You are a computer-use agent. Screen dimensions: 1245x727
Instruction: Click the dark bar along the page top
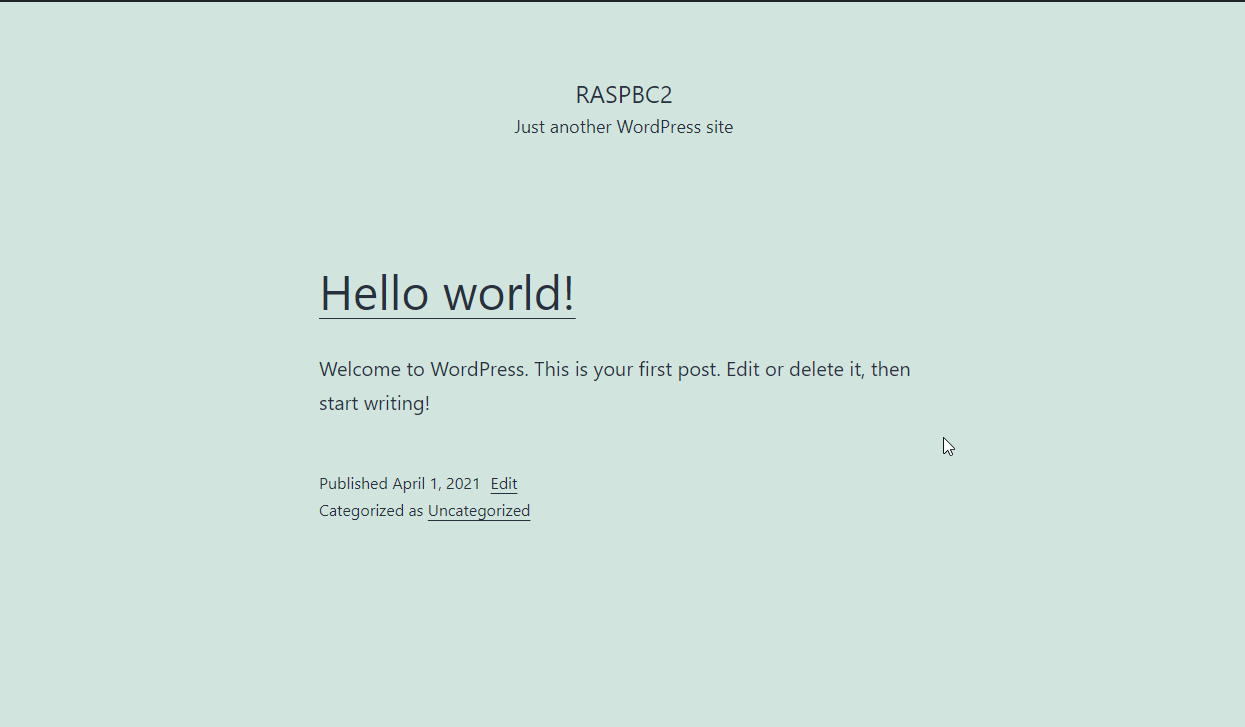(x=622, y=1)
